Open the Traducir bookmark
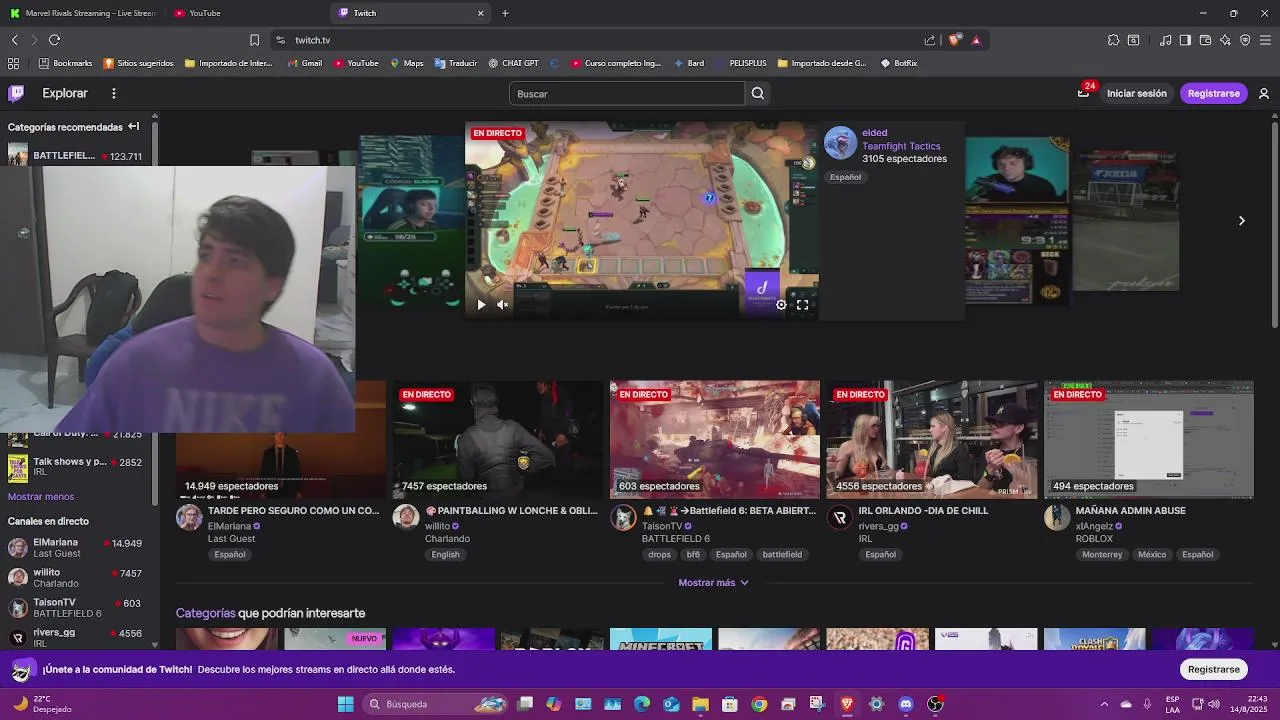The width and height of the screenshot is (1280, 720). coord(455,63)
